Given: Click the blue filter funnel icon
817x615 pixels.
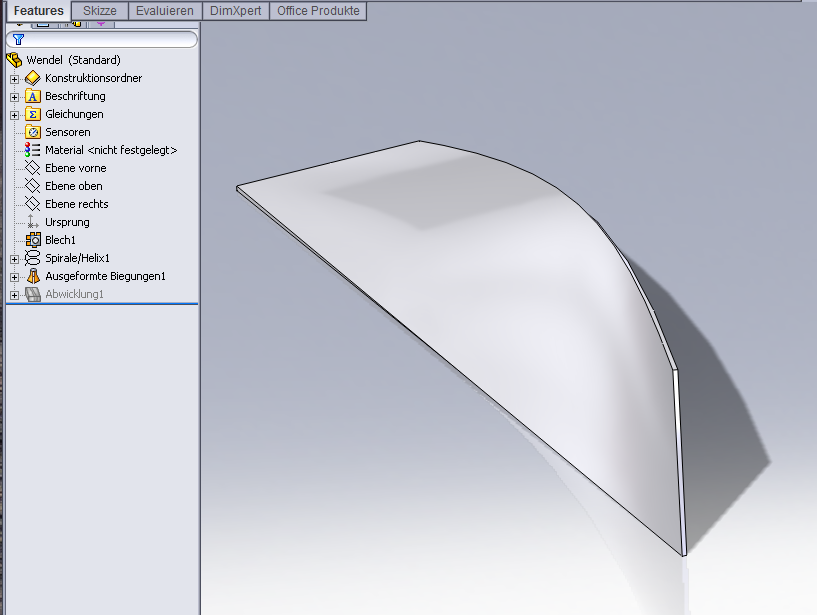Looking at the screenshot, I should tap(18, 40).
